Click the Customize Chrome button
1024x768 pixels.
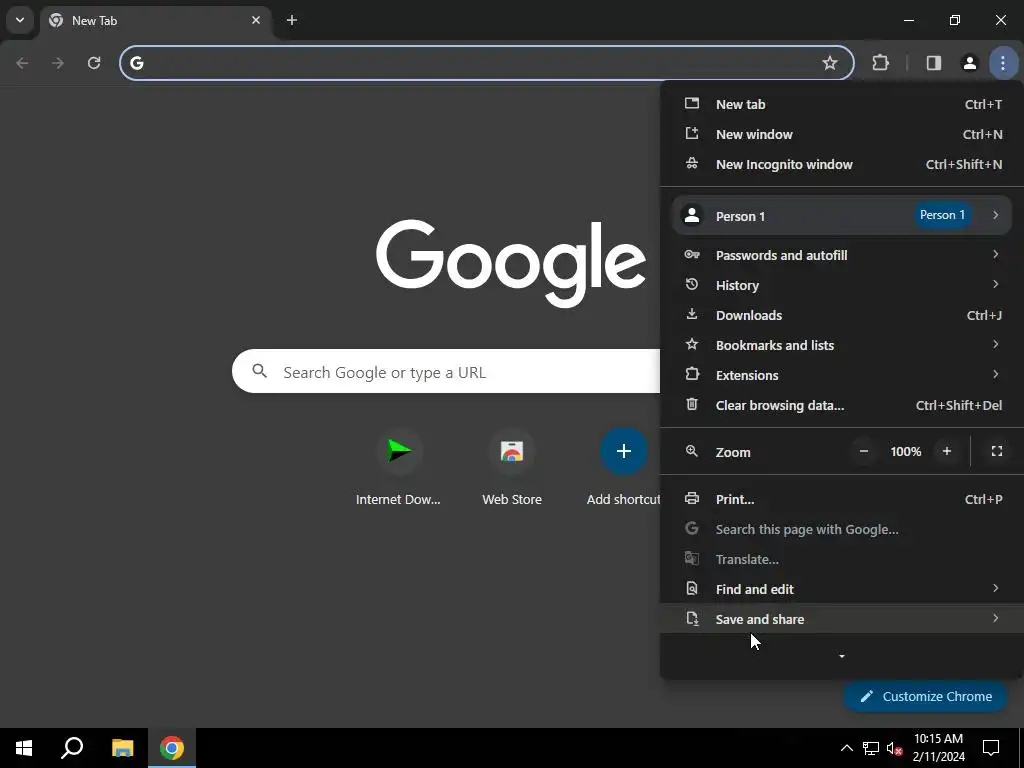(x=925, y=697)
